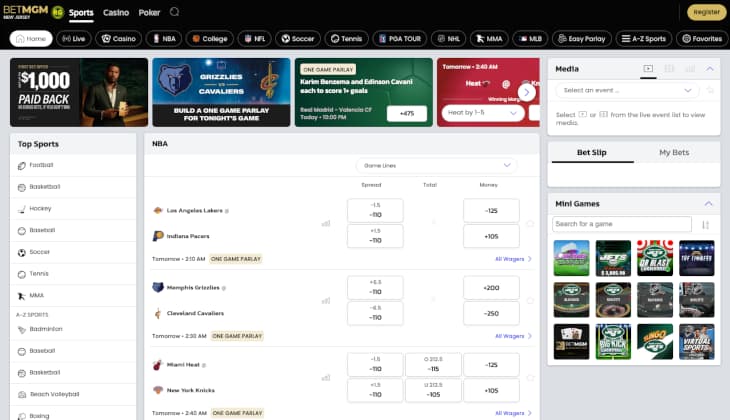Viewport: 730px width, 420px height.
Task: Launch the QB Blast mini game
Action: pos(655,258)
